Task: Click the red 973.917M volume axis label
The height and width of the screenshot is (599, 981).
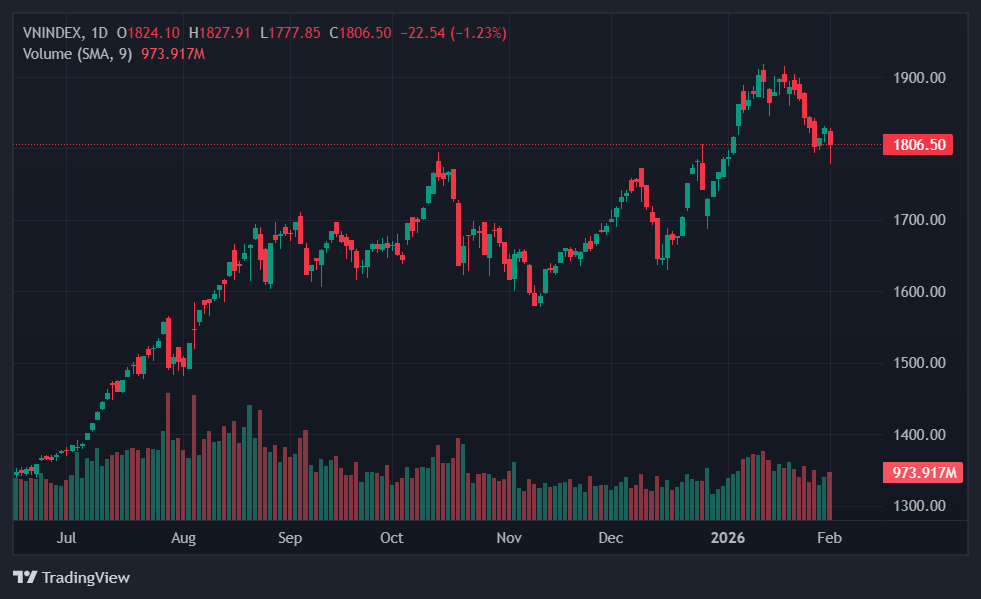Action: 920,473
